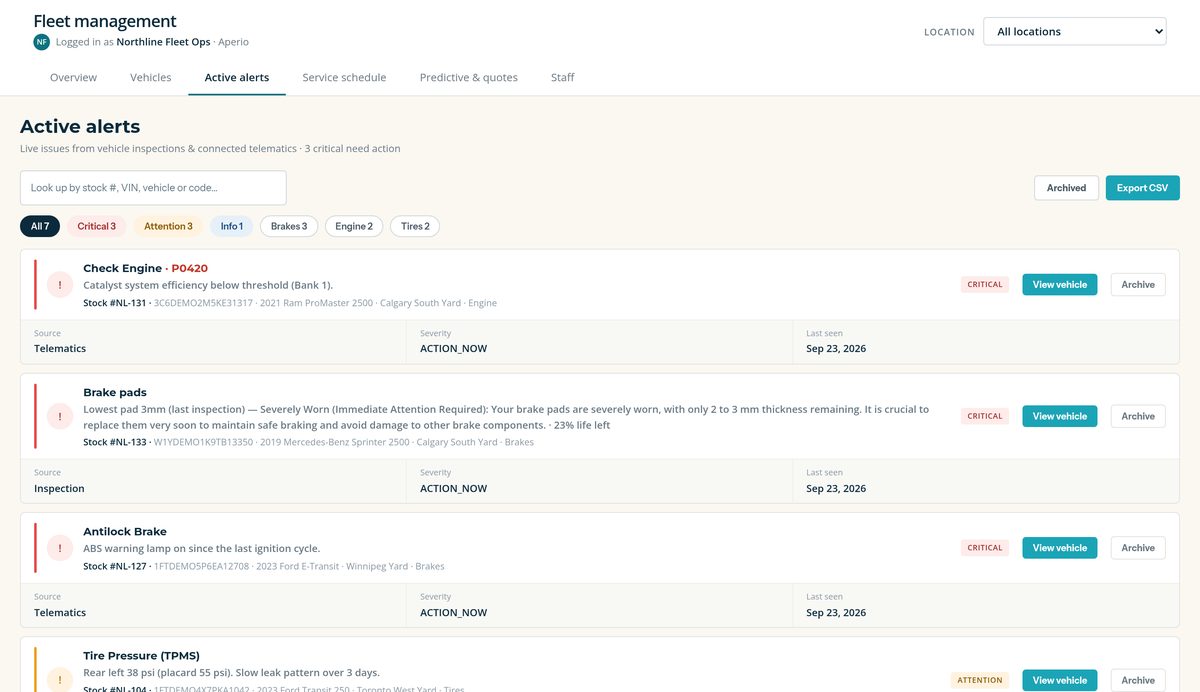The image size is (1200, 692).
Task: Open the All locations dropdown
Action: [1075, 32]
